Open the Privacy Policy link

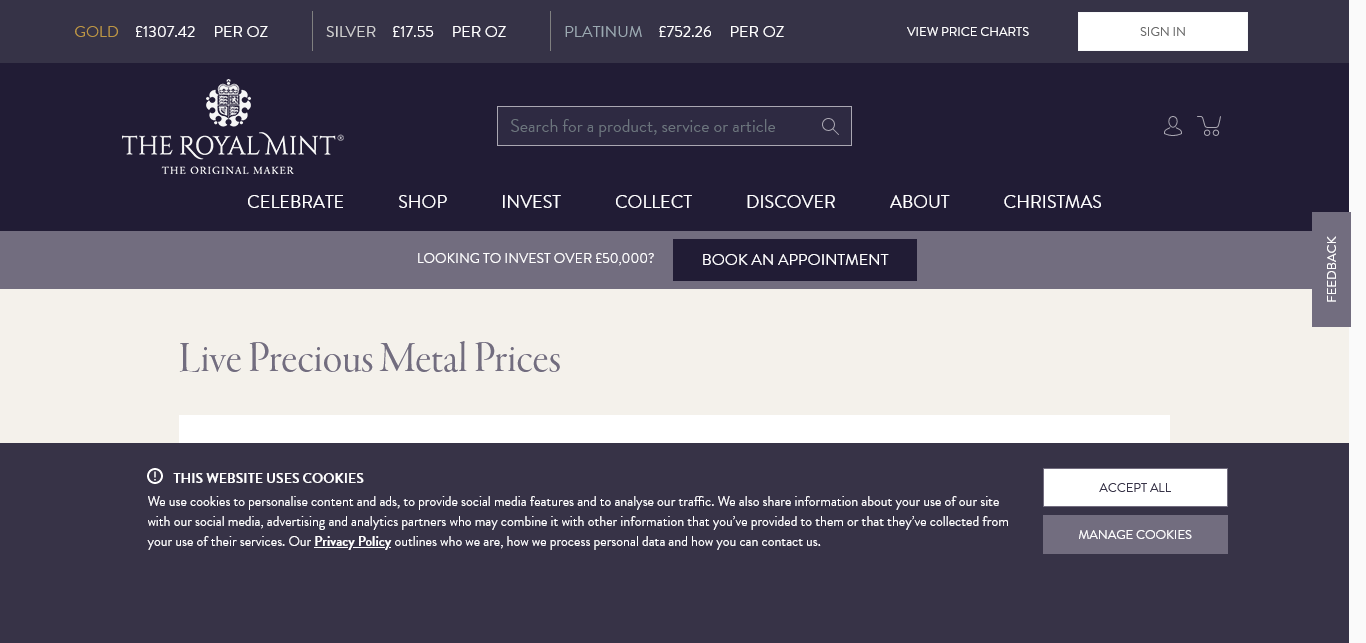click(x=352, y=542)
